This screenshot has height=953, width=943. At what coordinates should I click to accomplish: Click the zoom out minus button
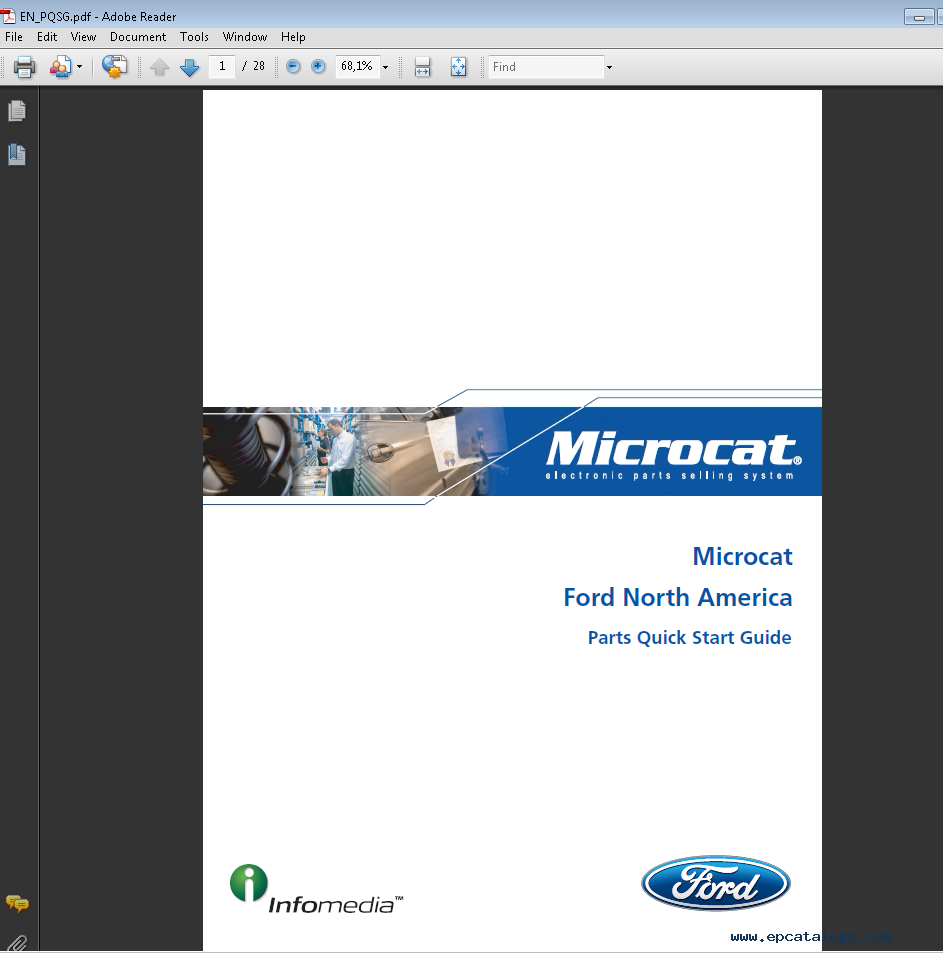tap(293, 66)
